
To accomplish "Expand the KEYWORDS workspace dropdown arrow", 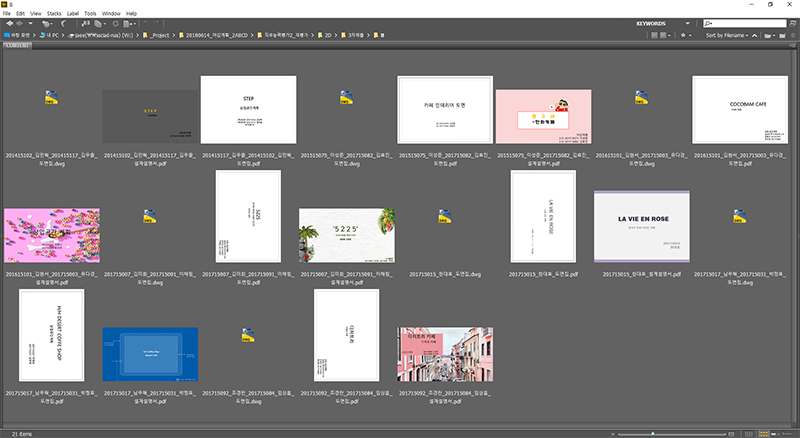I will tap(686, 23).
